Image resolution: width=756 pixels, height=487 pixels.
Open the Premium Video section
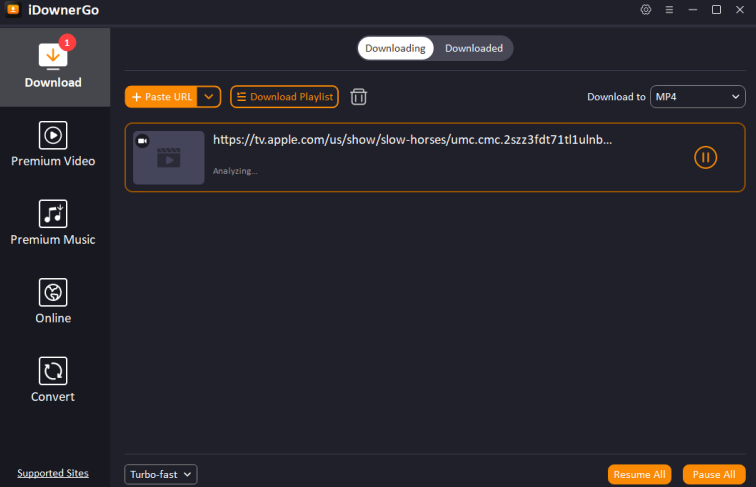pyautogui.click(x=53, y=144)
